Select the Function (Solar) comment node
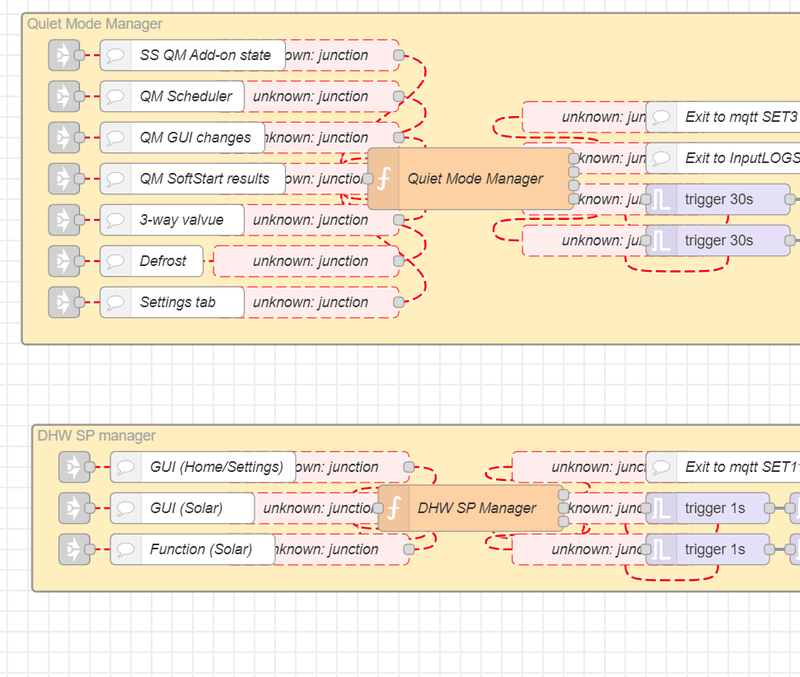The height and width of the screenshot is (677, 800). click(x=192, y=549)
